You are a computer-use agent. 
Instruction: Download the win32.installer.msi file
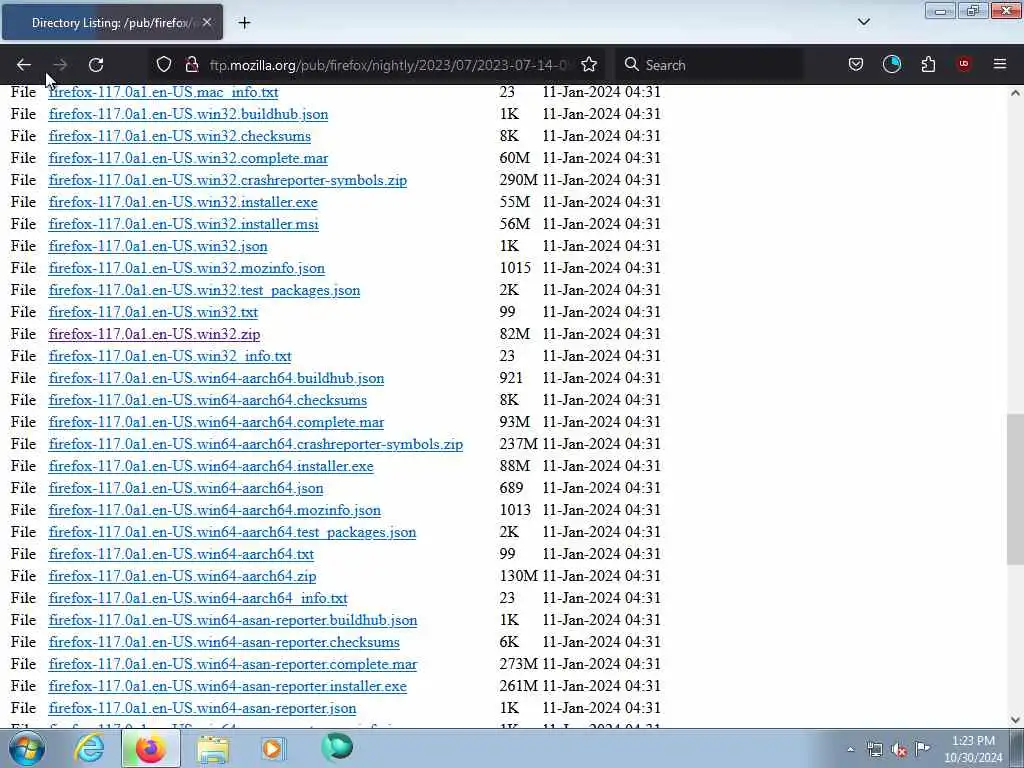(x=184, y=224)
